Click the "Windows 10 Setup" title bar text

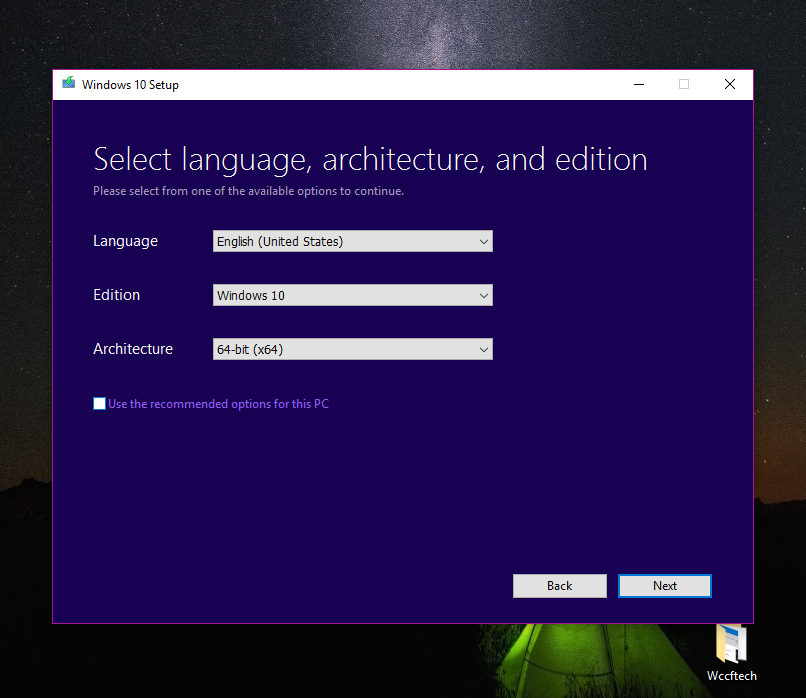pyautogui.click(x=130, y=85)
